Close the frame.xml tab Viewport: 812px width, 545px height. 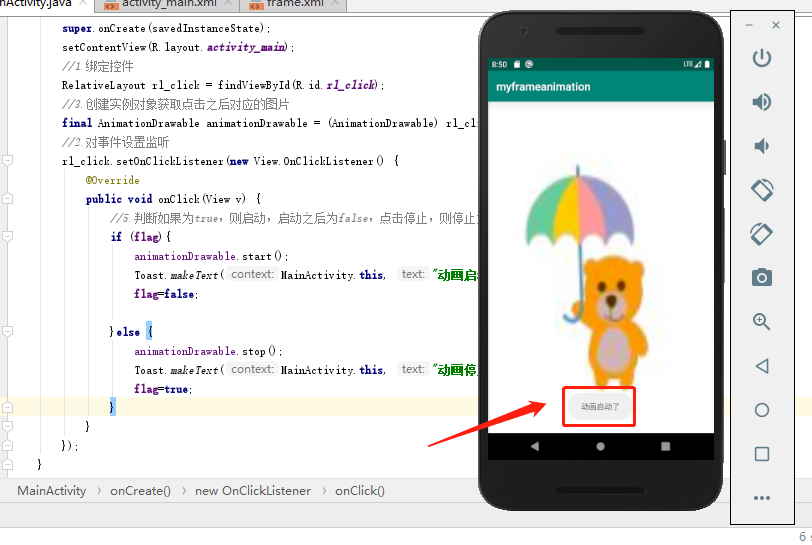click(335, 3)
